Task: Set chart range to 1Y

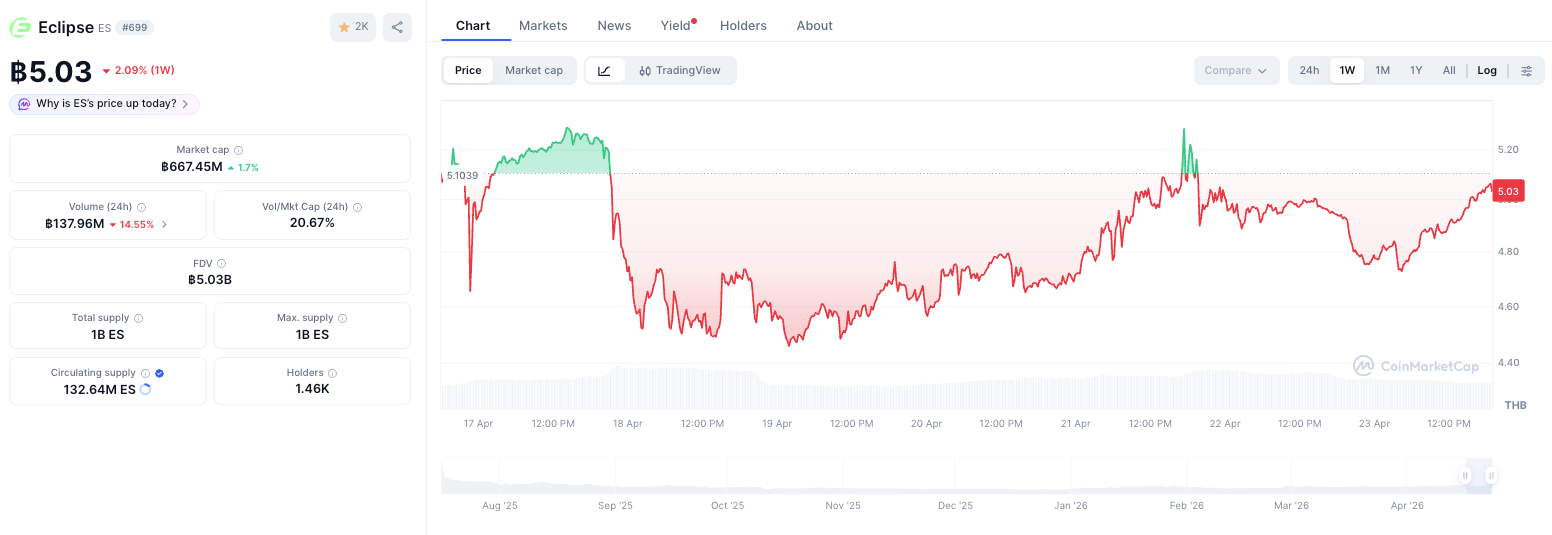Action: tap(1416, 70)
